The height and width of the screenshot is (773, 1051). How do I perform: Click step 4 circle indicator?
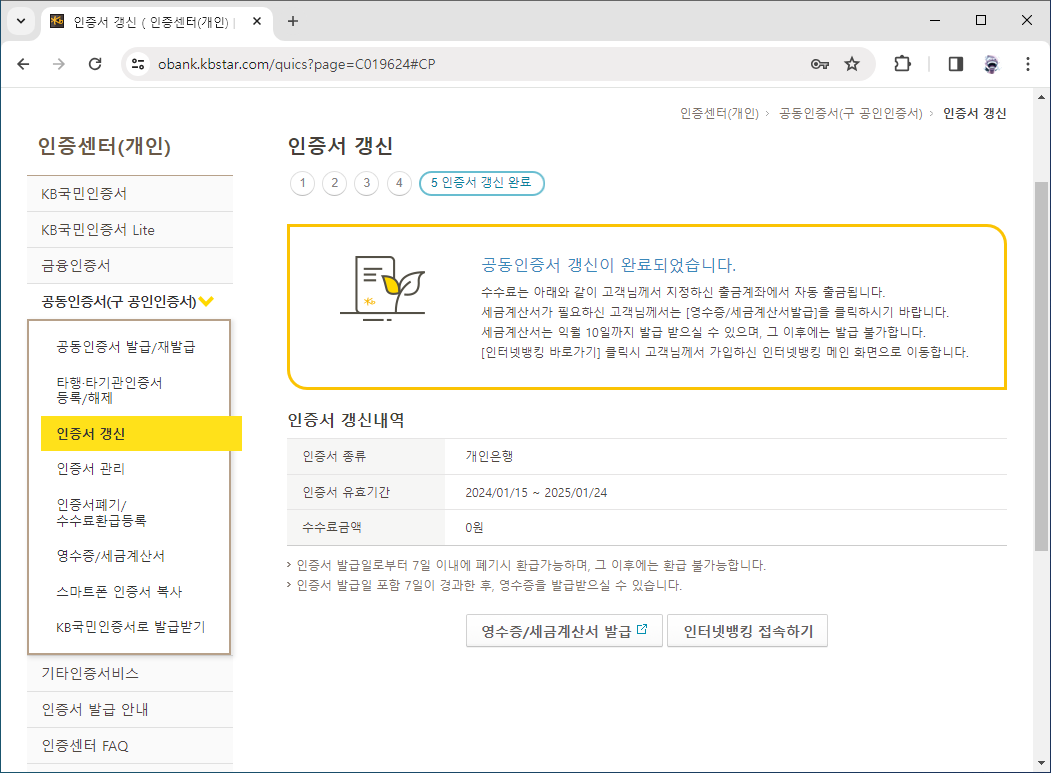click(399, 183)
